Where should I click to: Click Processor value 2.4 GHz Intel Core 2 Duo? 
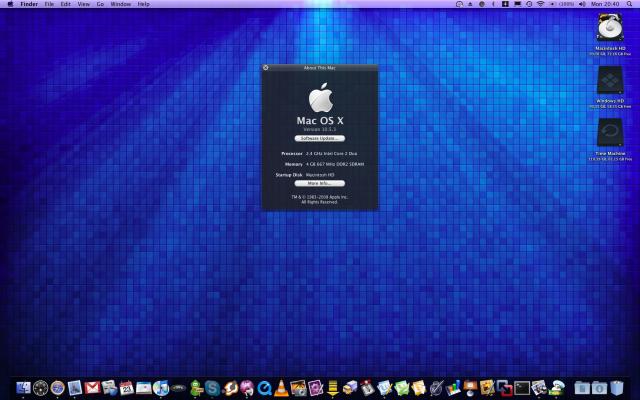click(331, 153)
